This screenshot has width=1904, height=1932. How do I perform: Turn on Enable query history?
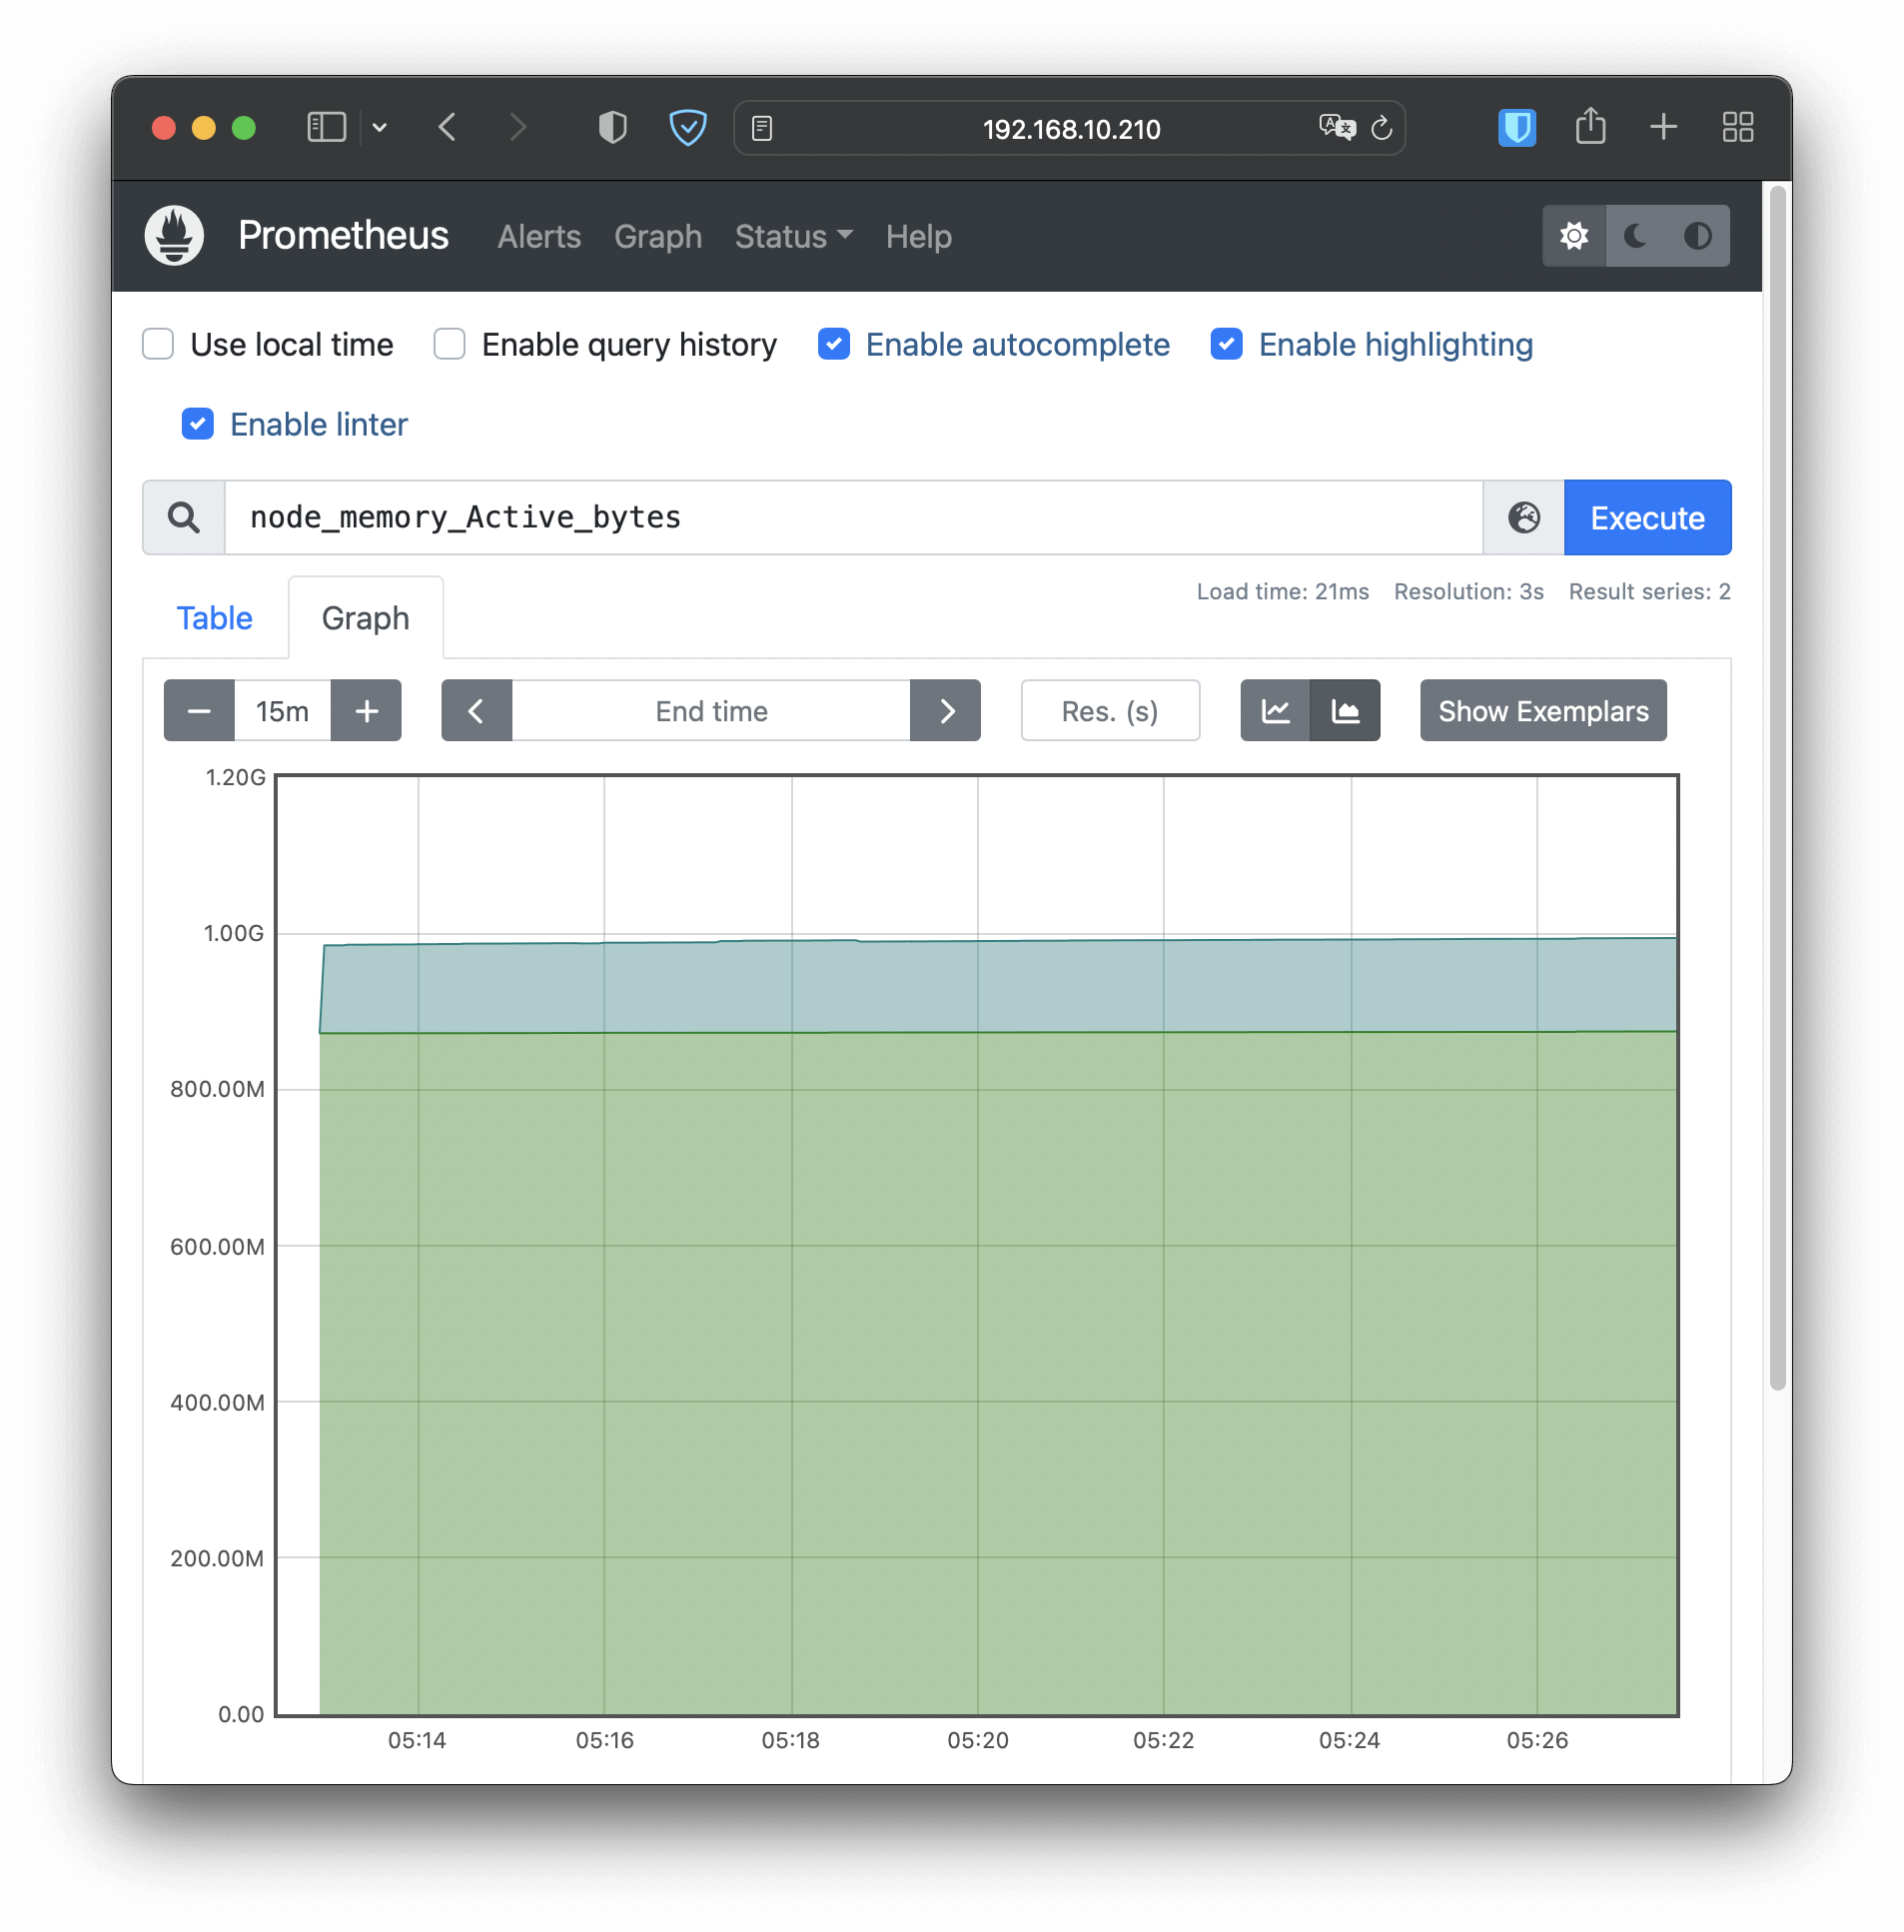[x=449, y=344]
